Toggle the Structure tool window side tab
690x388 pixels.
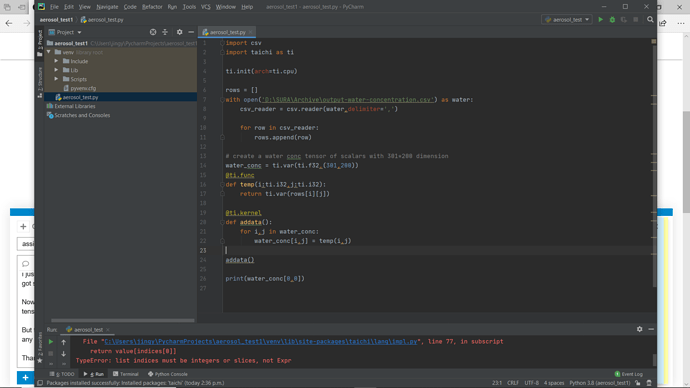pyautogui.click(x=40, y=82)
